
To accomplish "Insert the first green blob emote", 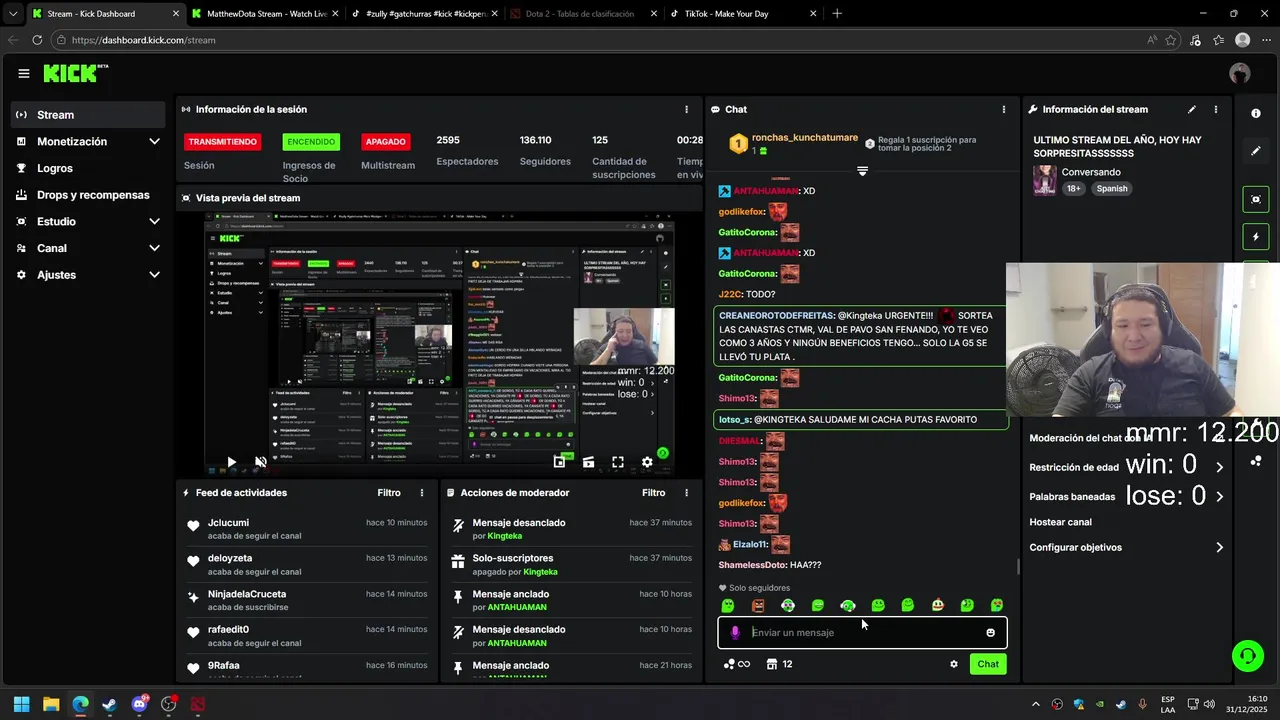I will pos(728,605).
